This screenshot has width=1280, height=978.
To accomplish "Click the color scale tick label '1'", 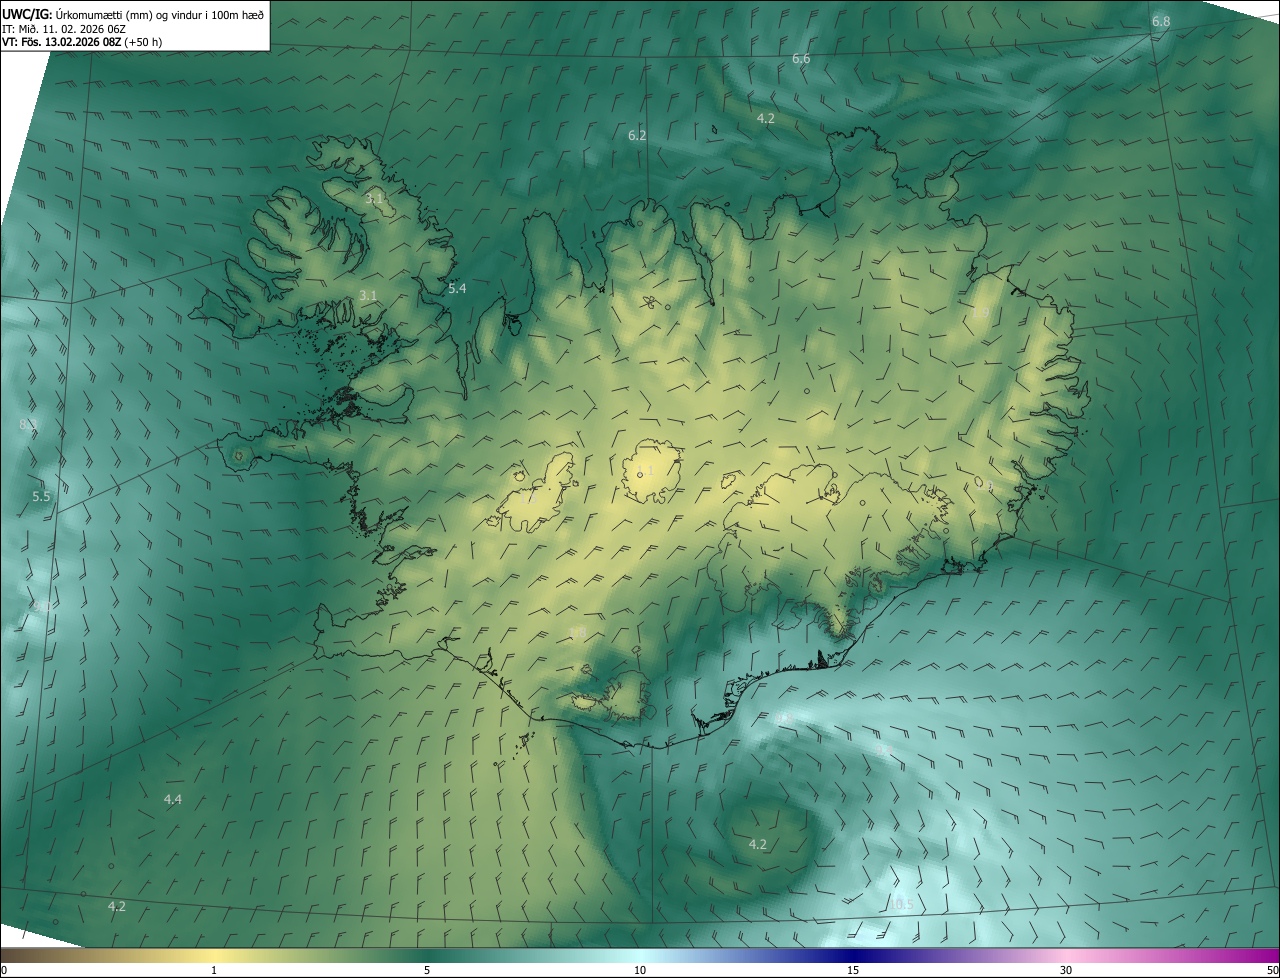I will [x=214, y=970].
